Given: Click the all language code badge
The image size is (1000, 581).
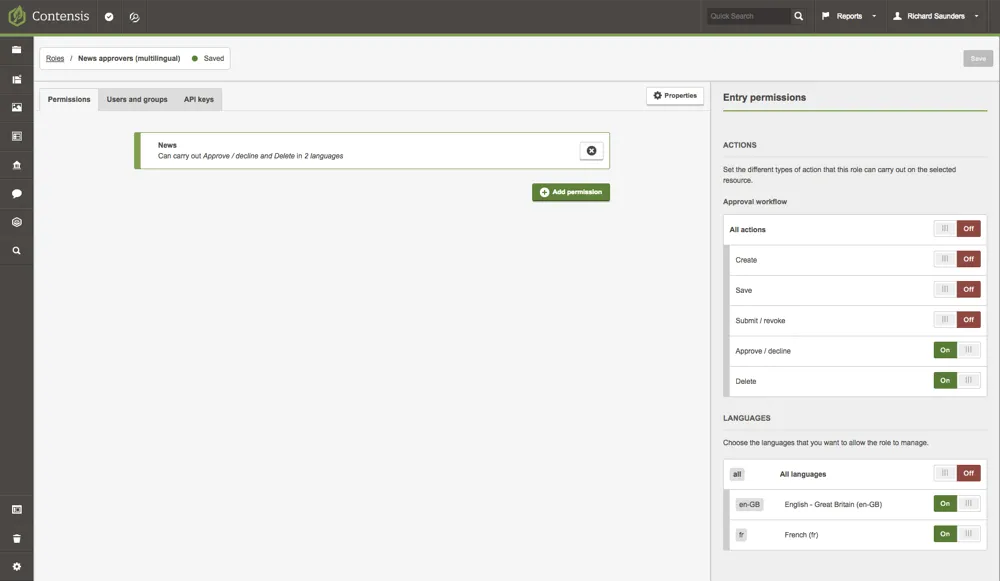Looking at the screenshot, I should (x=737, y=474).
